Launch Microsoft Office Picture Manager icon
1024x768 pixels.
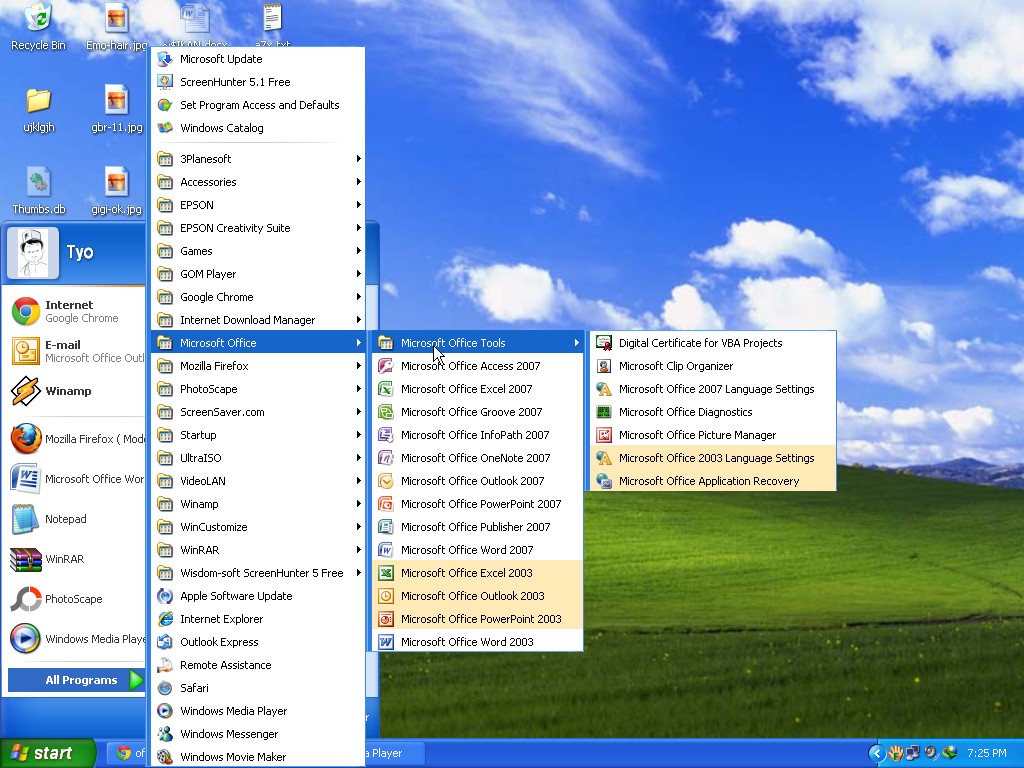click(x=604, y=435)
